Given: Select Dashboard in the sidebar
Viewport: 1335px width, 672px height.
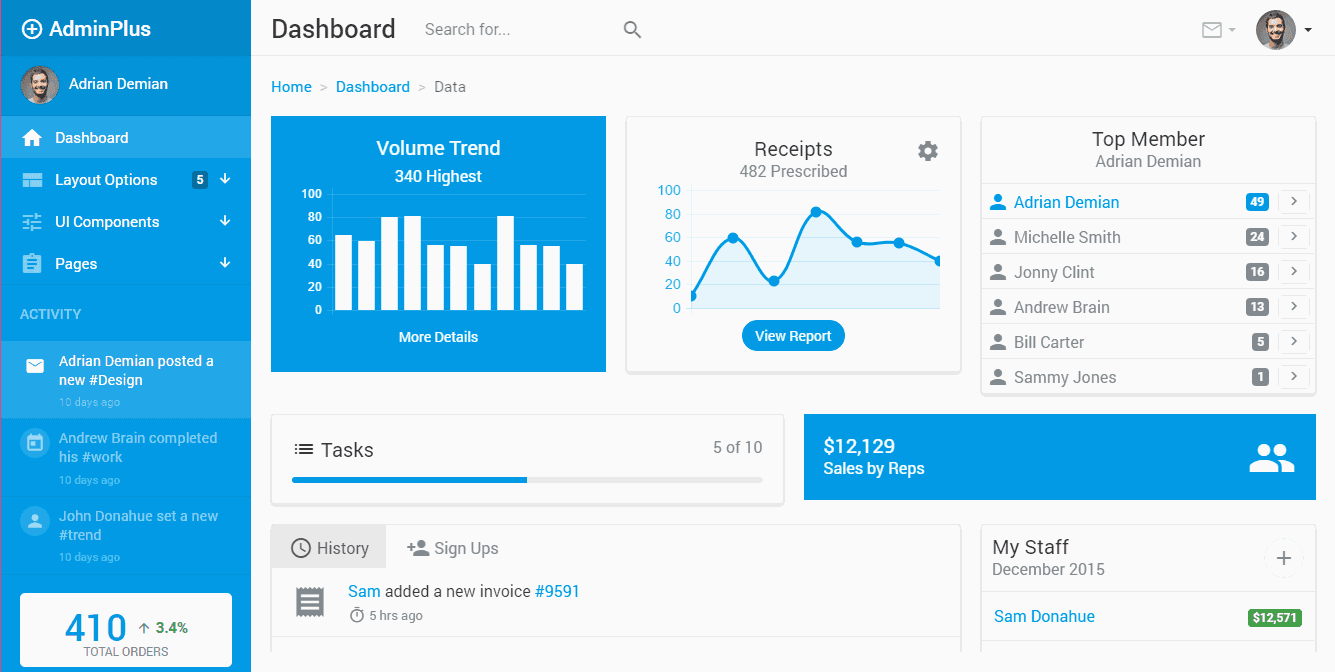Looking at the screenshot, I should point(91,138).
